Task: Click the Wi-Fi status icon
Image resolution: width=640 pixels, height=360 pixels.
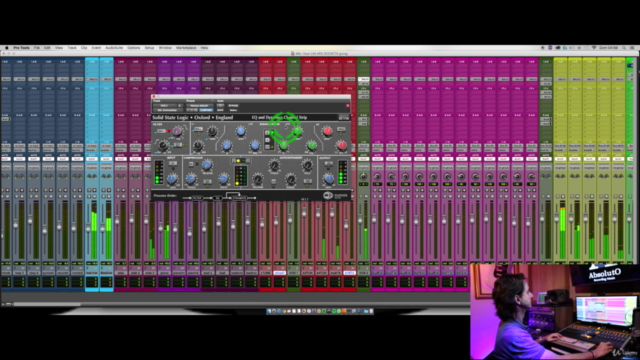Action: (594, 48)
